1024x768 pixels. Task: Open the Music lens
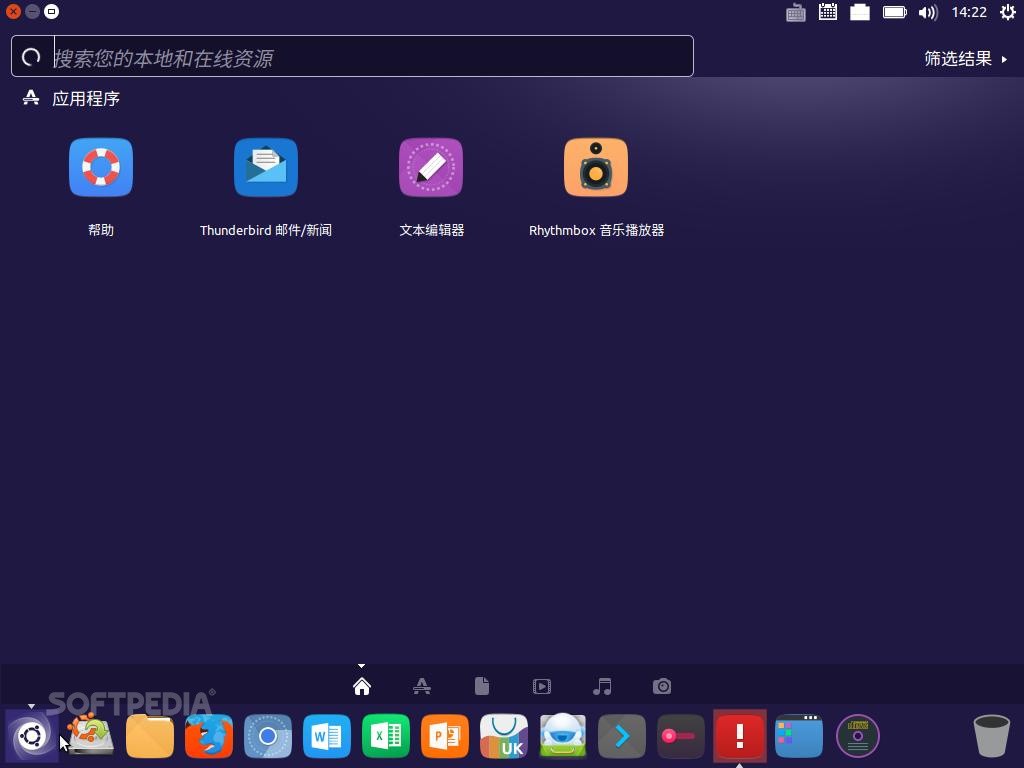pos(601,686)
